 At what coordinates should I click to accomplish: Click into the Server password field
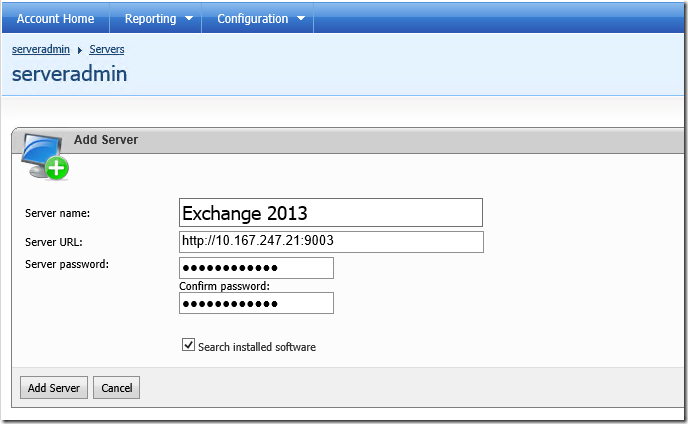coord(256,268)
